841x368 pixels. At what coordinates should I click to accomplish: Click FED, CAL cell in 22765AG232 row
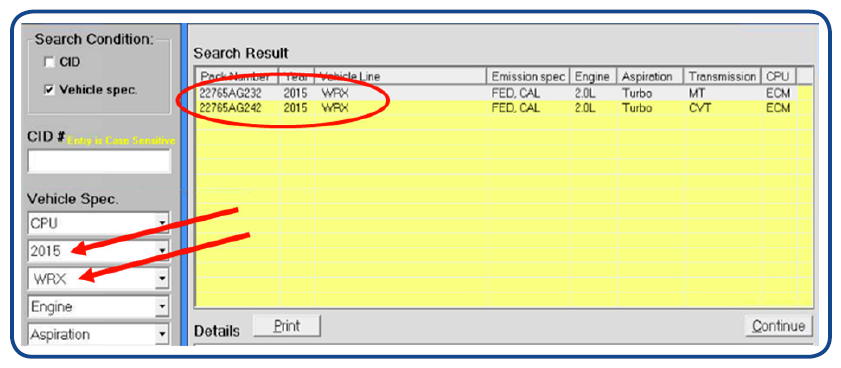pyautogui.click(x=528, y=93)
